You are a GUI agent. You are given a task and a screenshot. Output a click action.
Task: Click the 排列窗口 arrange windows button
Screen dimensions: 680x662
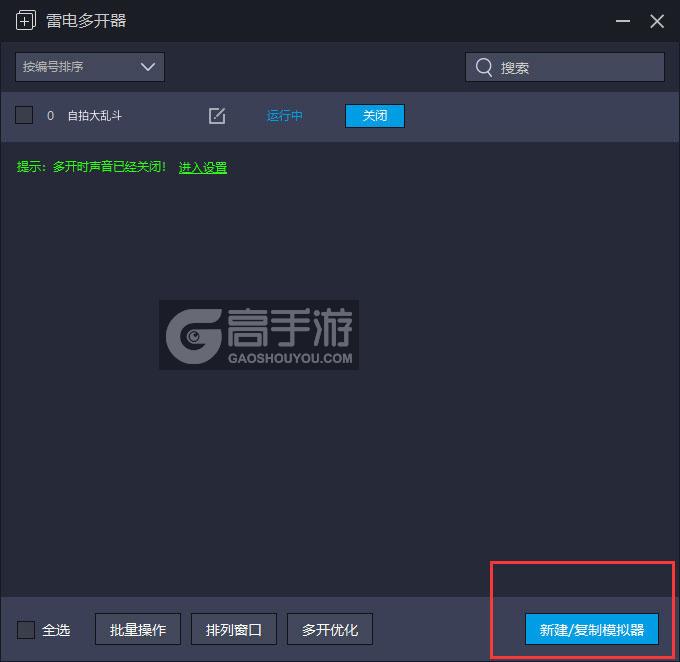pyautogui.click(x=234, y=629)
